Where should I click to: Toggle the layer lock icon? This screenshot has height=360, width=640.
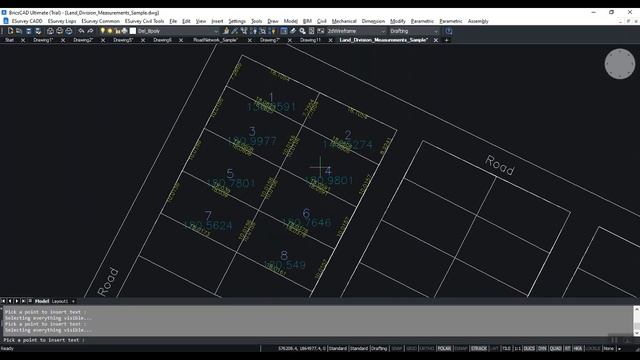[117, 31]
